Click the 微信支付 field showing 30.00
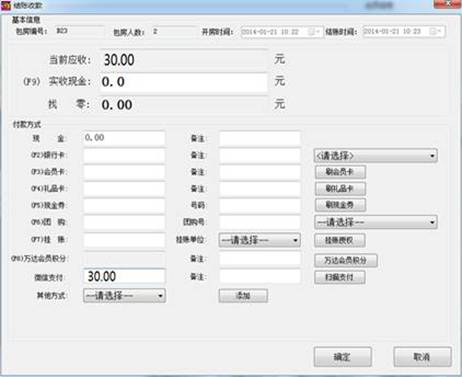This screenshot has width=462, height=377. click(x=124, y=276)
